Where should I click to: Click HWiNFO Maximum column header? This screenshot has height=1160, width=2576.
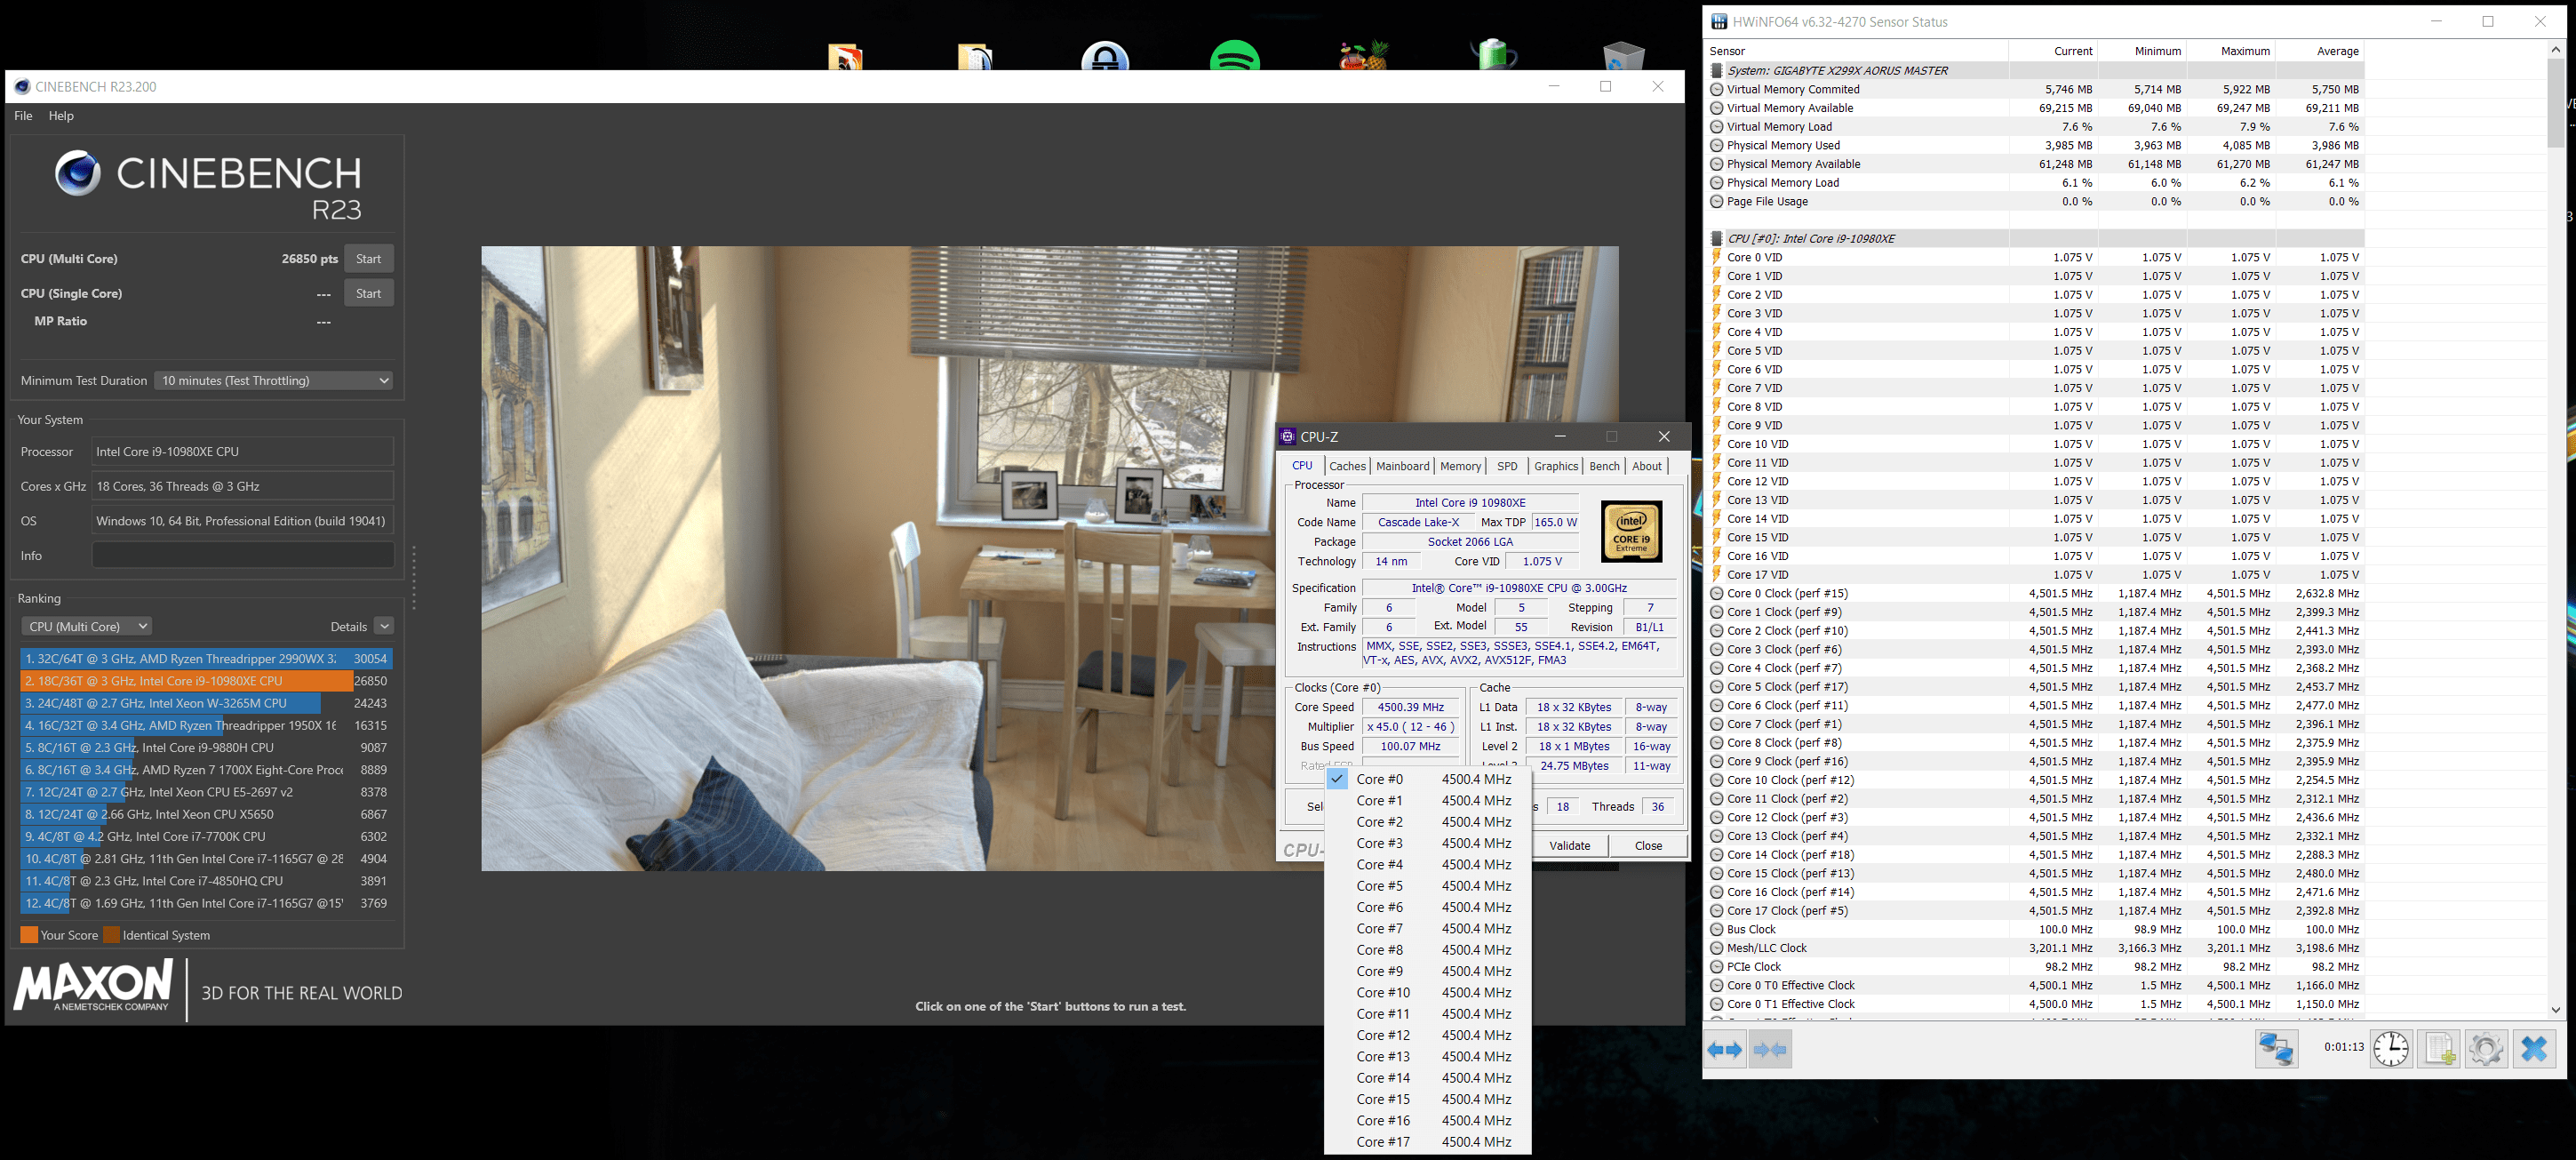pyautogui.click(x=2231, y=51)
